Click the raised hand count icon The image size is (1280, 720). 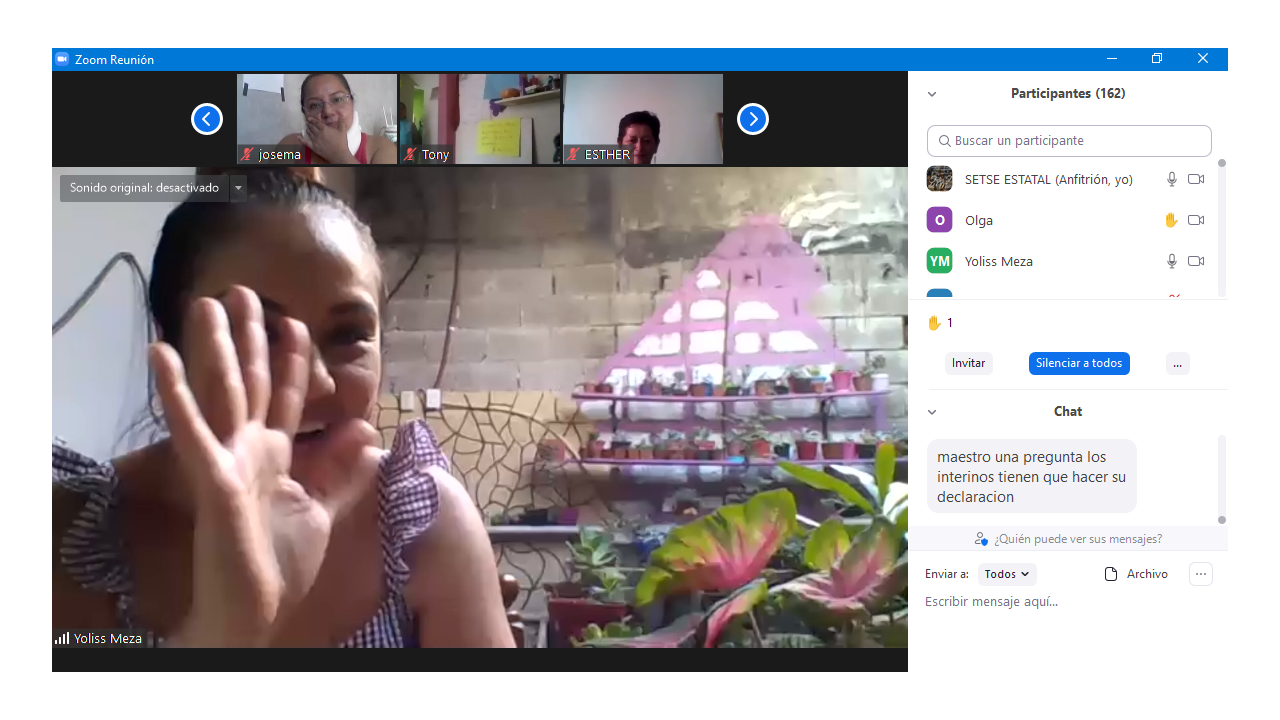(934, 323)
